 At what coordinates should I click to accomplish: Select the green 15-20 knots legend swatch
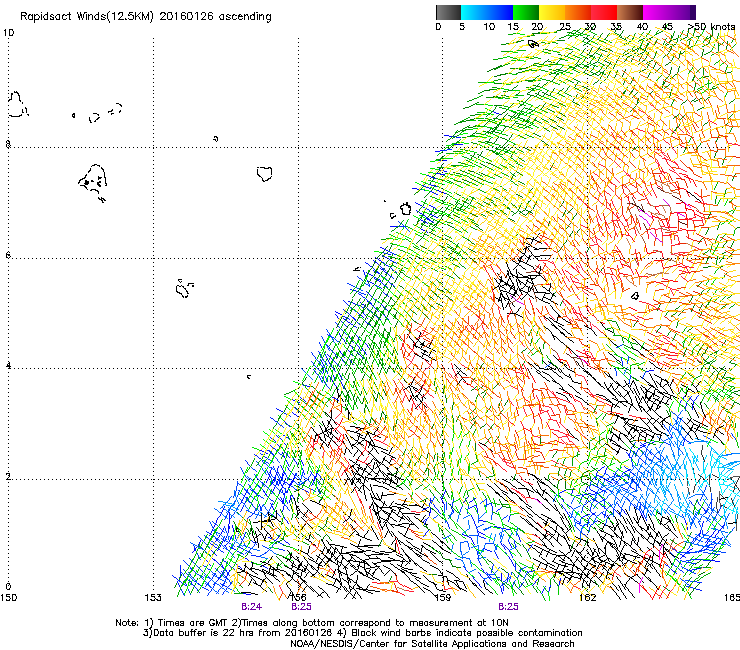click(x=526, y=12)
